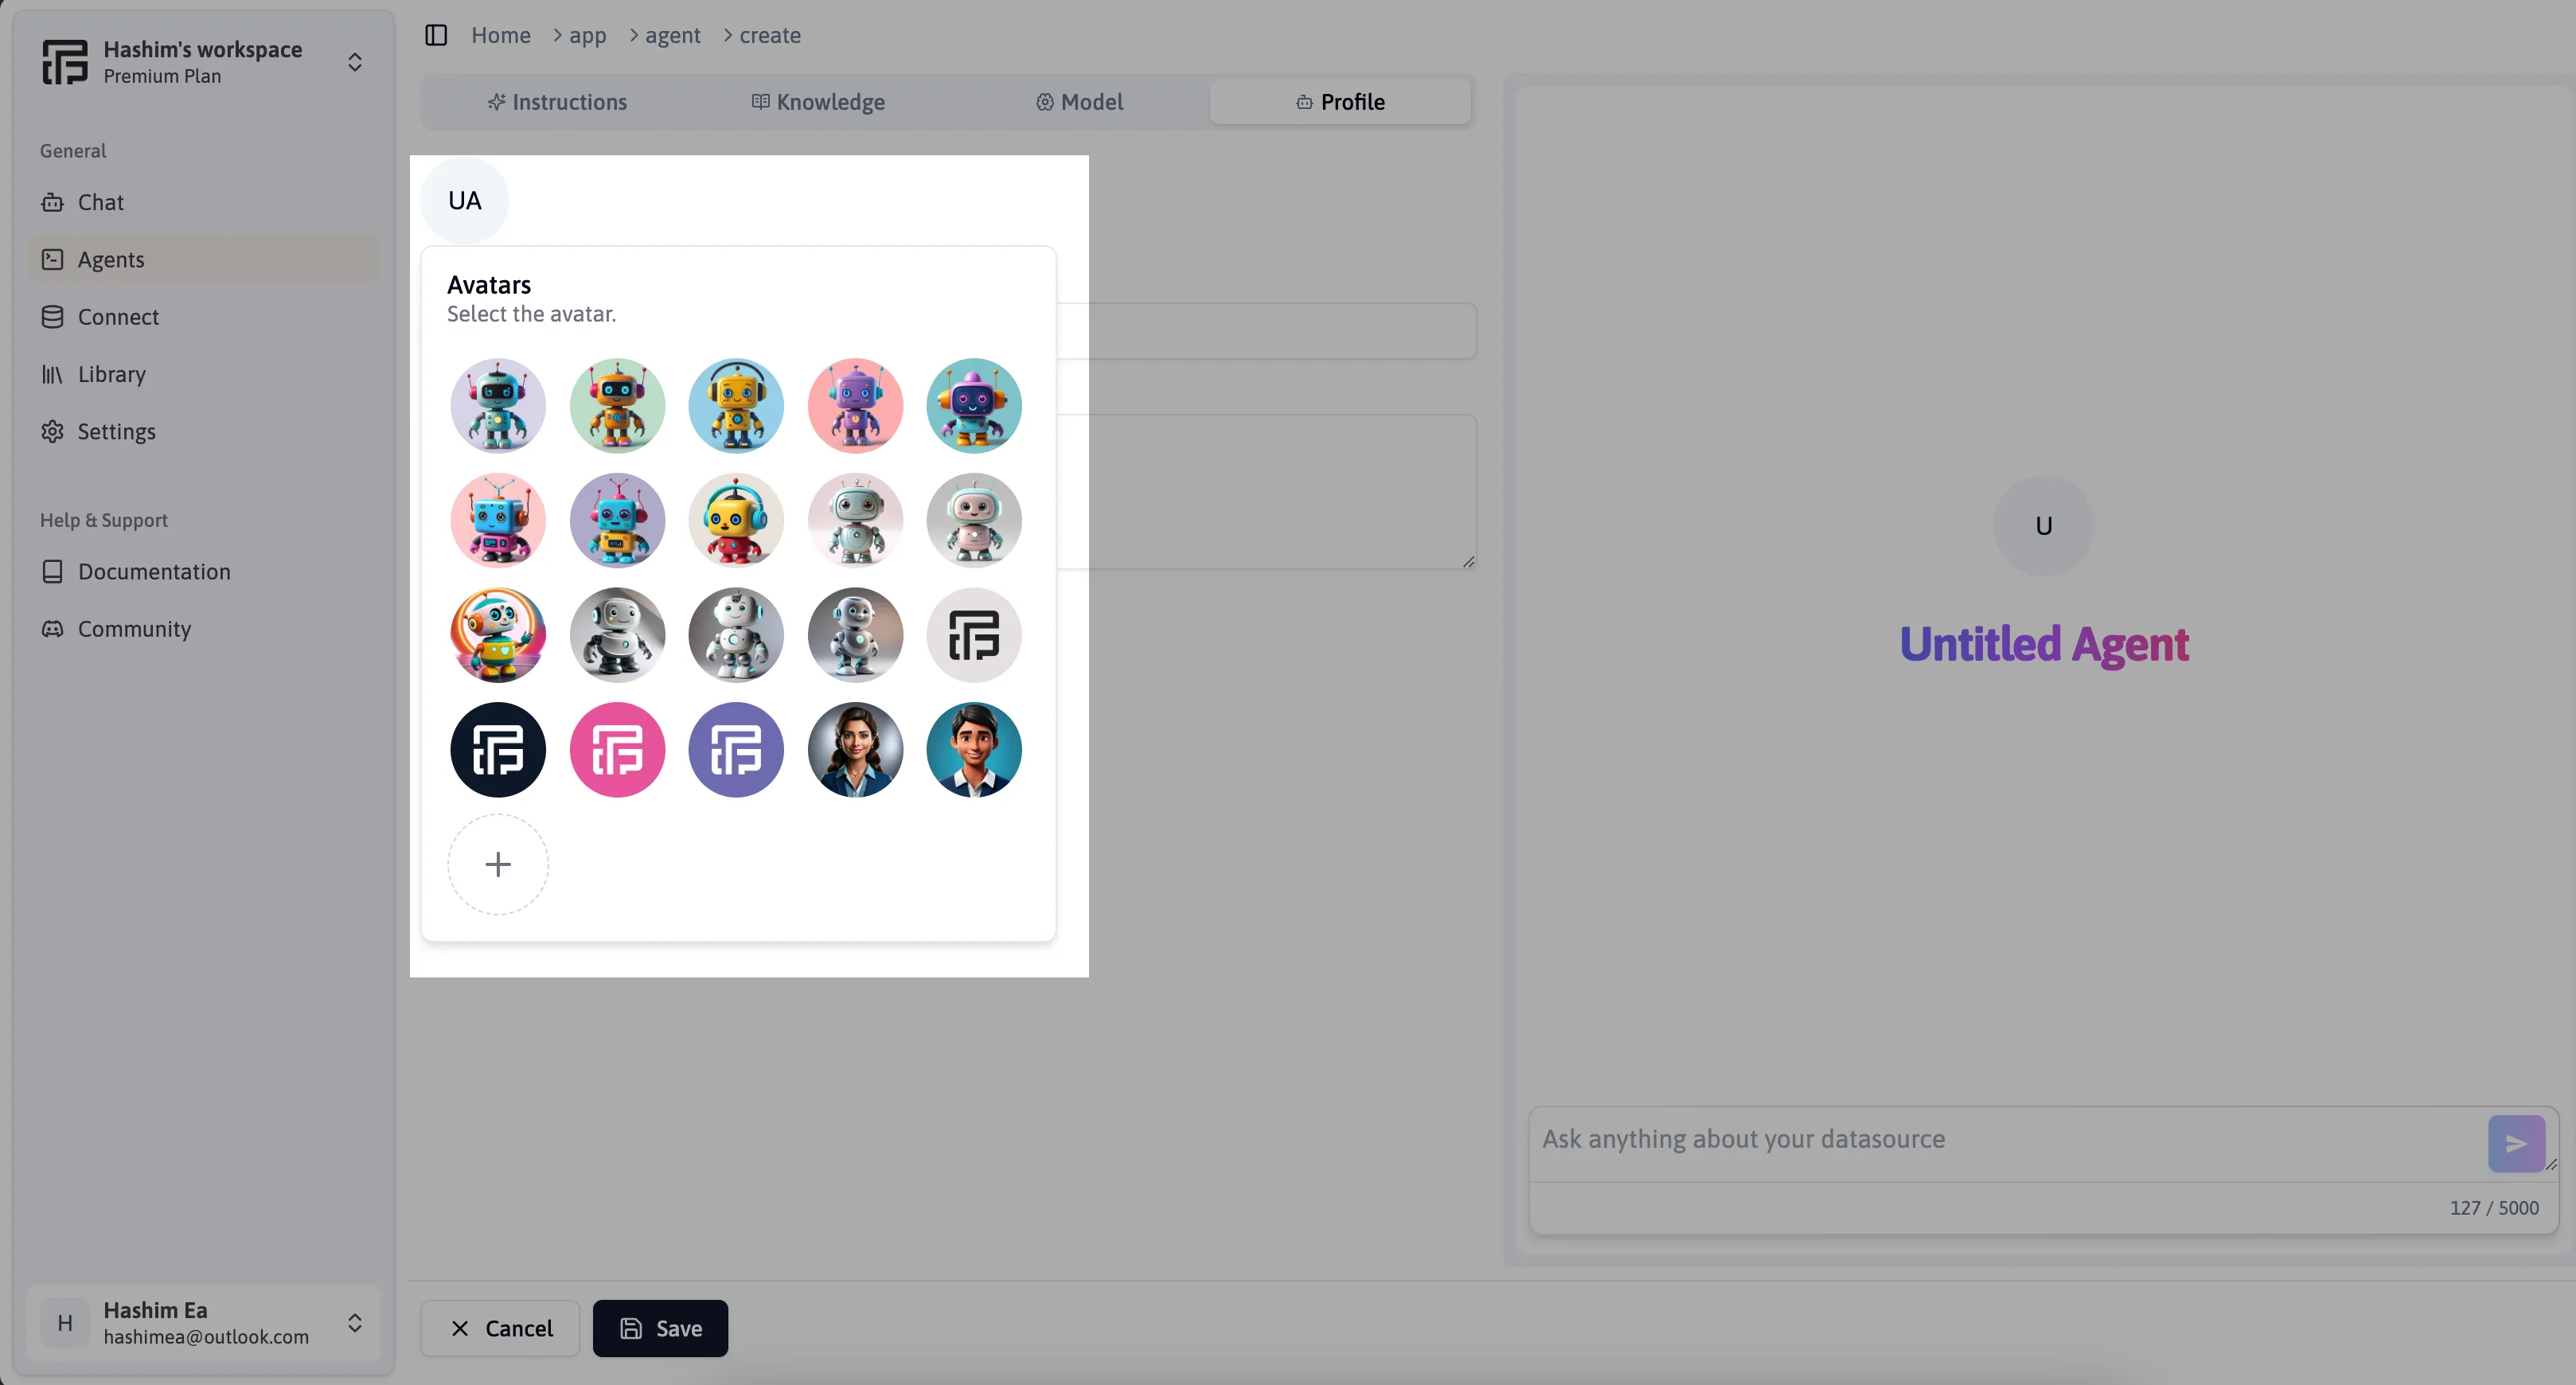2576x1385 pixels.
Task: Select the male human avatar
Action: (974, 749)
